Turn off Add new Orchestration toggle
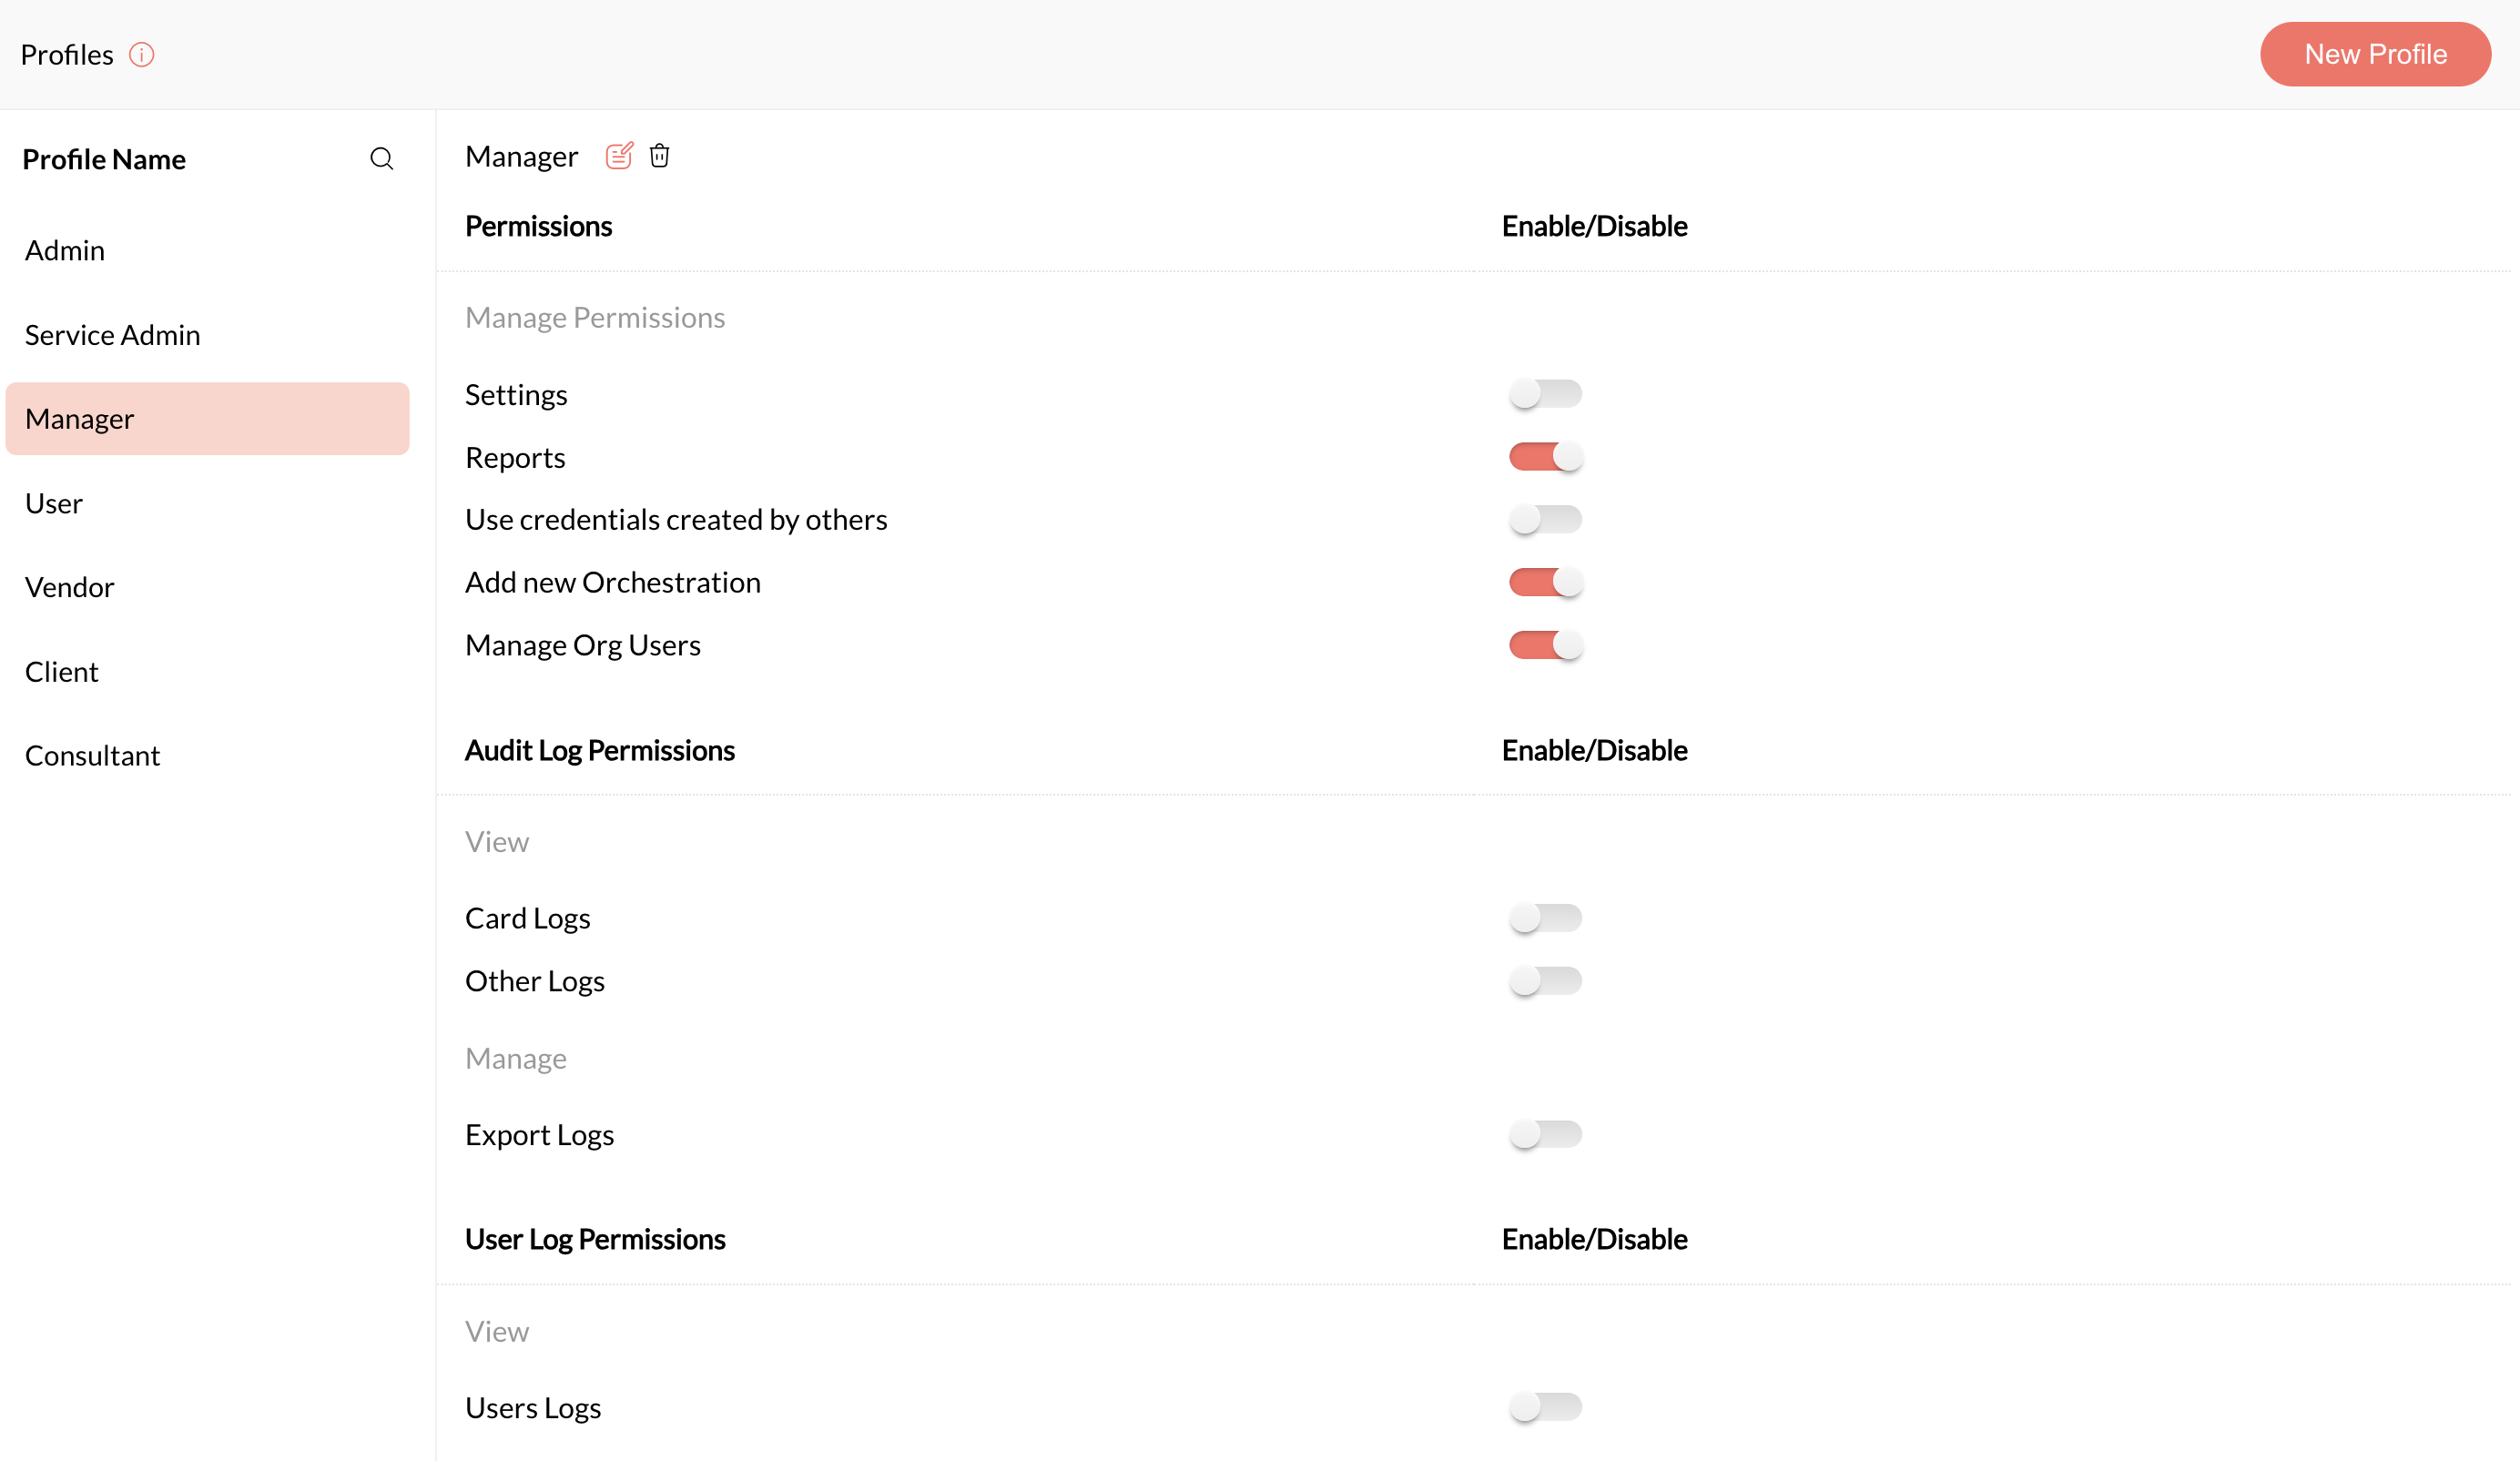 click(1545, 582)
